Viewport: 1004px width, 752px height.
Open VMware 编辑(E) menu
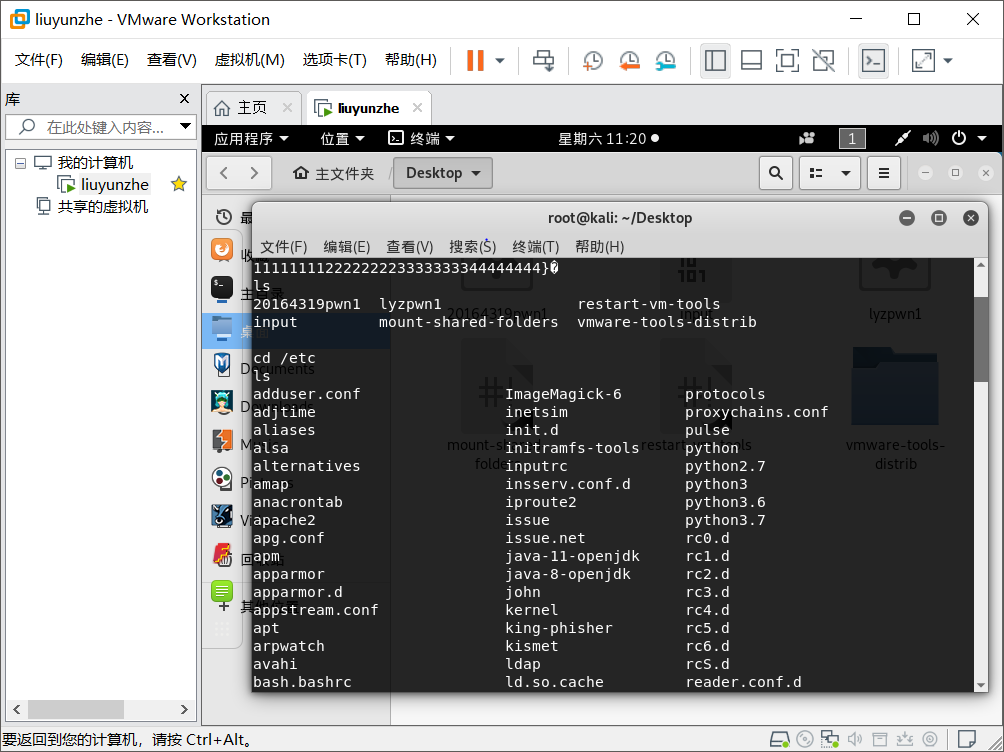[104, 60]
